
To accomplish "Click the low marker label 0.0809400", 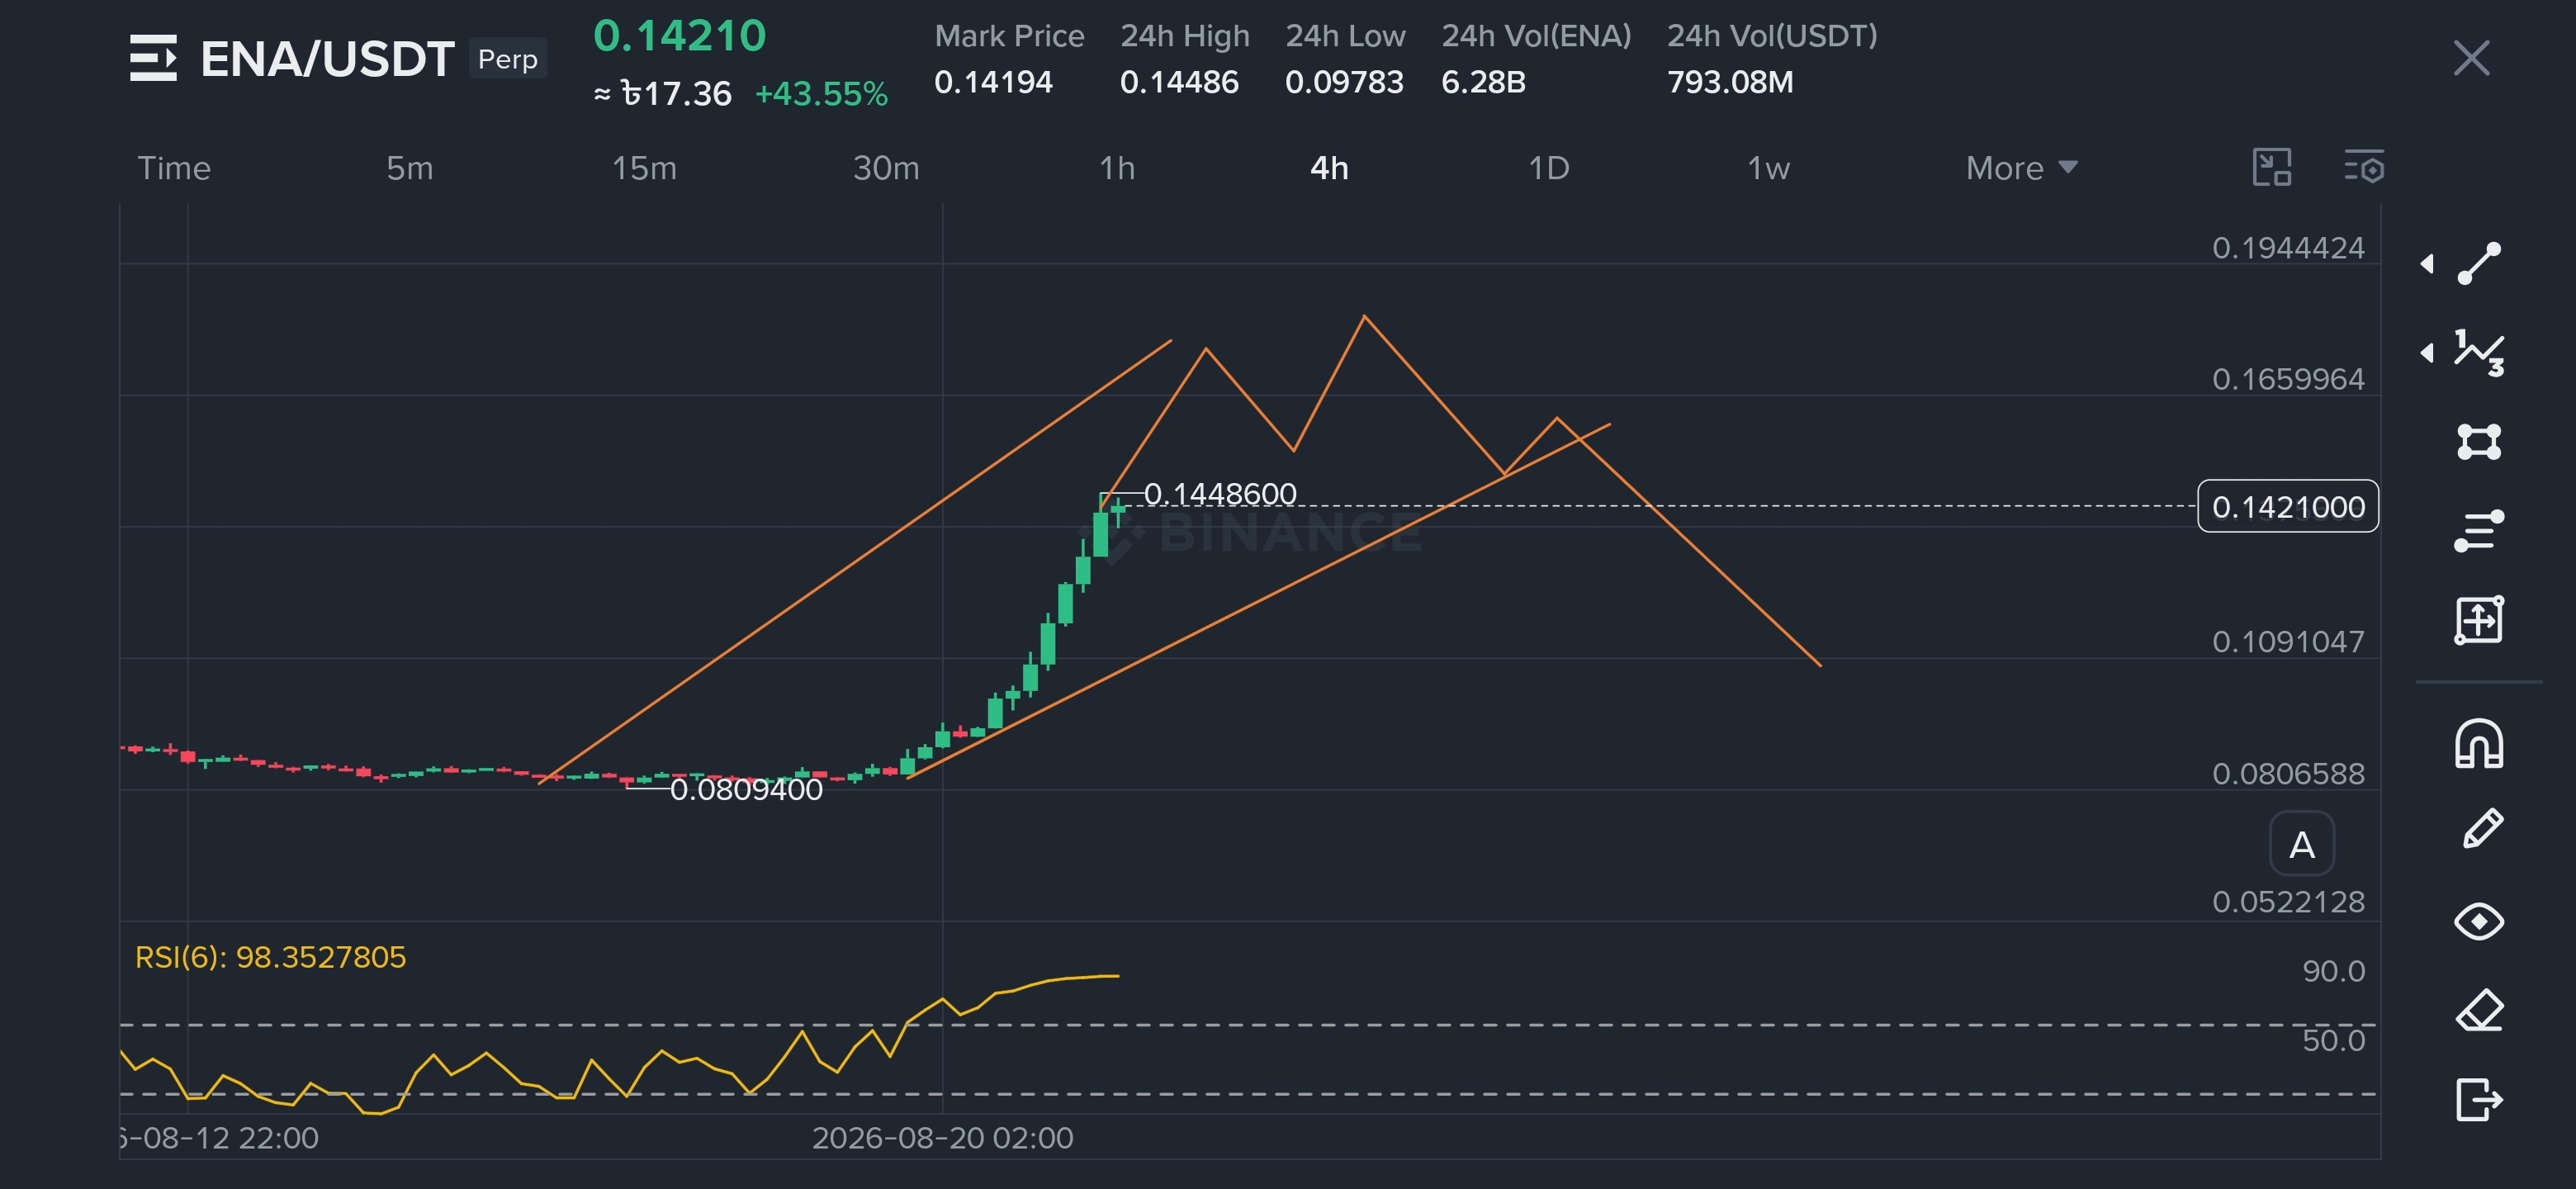I will point(746,790).
